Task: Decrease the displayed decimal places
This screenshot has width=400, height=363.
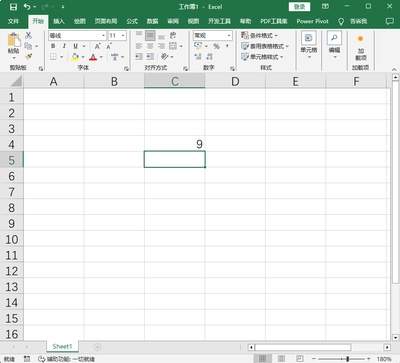Action: click(209, 57)
